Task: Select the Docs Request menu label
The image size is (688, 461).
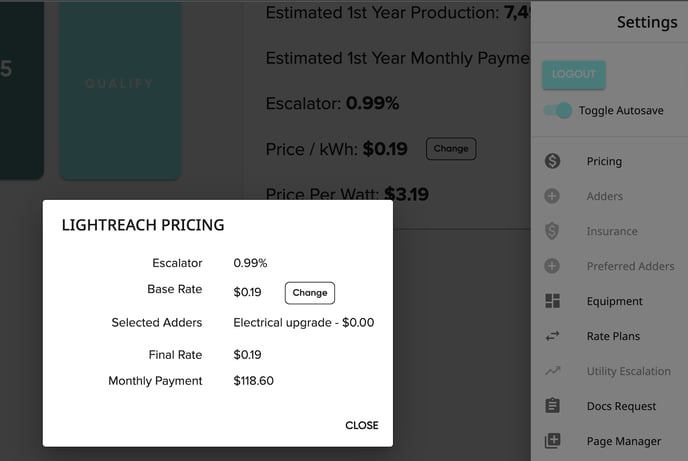Action: 621,406
